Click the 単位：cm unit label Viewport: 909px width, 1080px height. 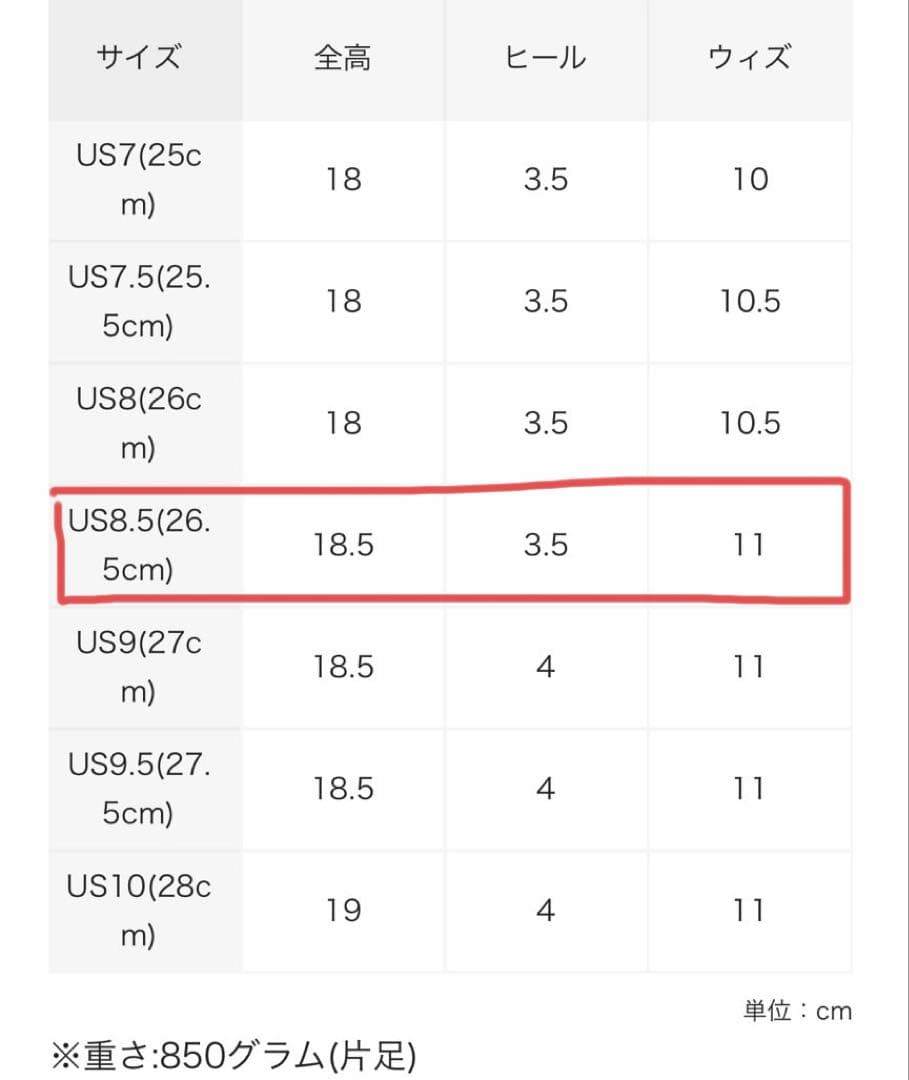pos(797,1011)
